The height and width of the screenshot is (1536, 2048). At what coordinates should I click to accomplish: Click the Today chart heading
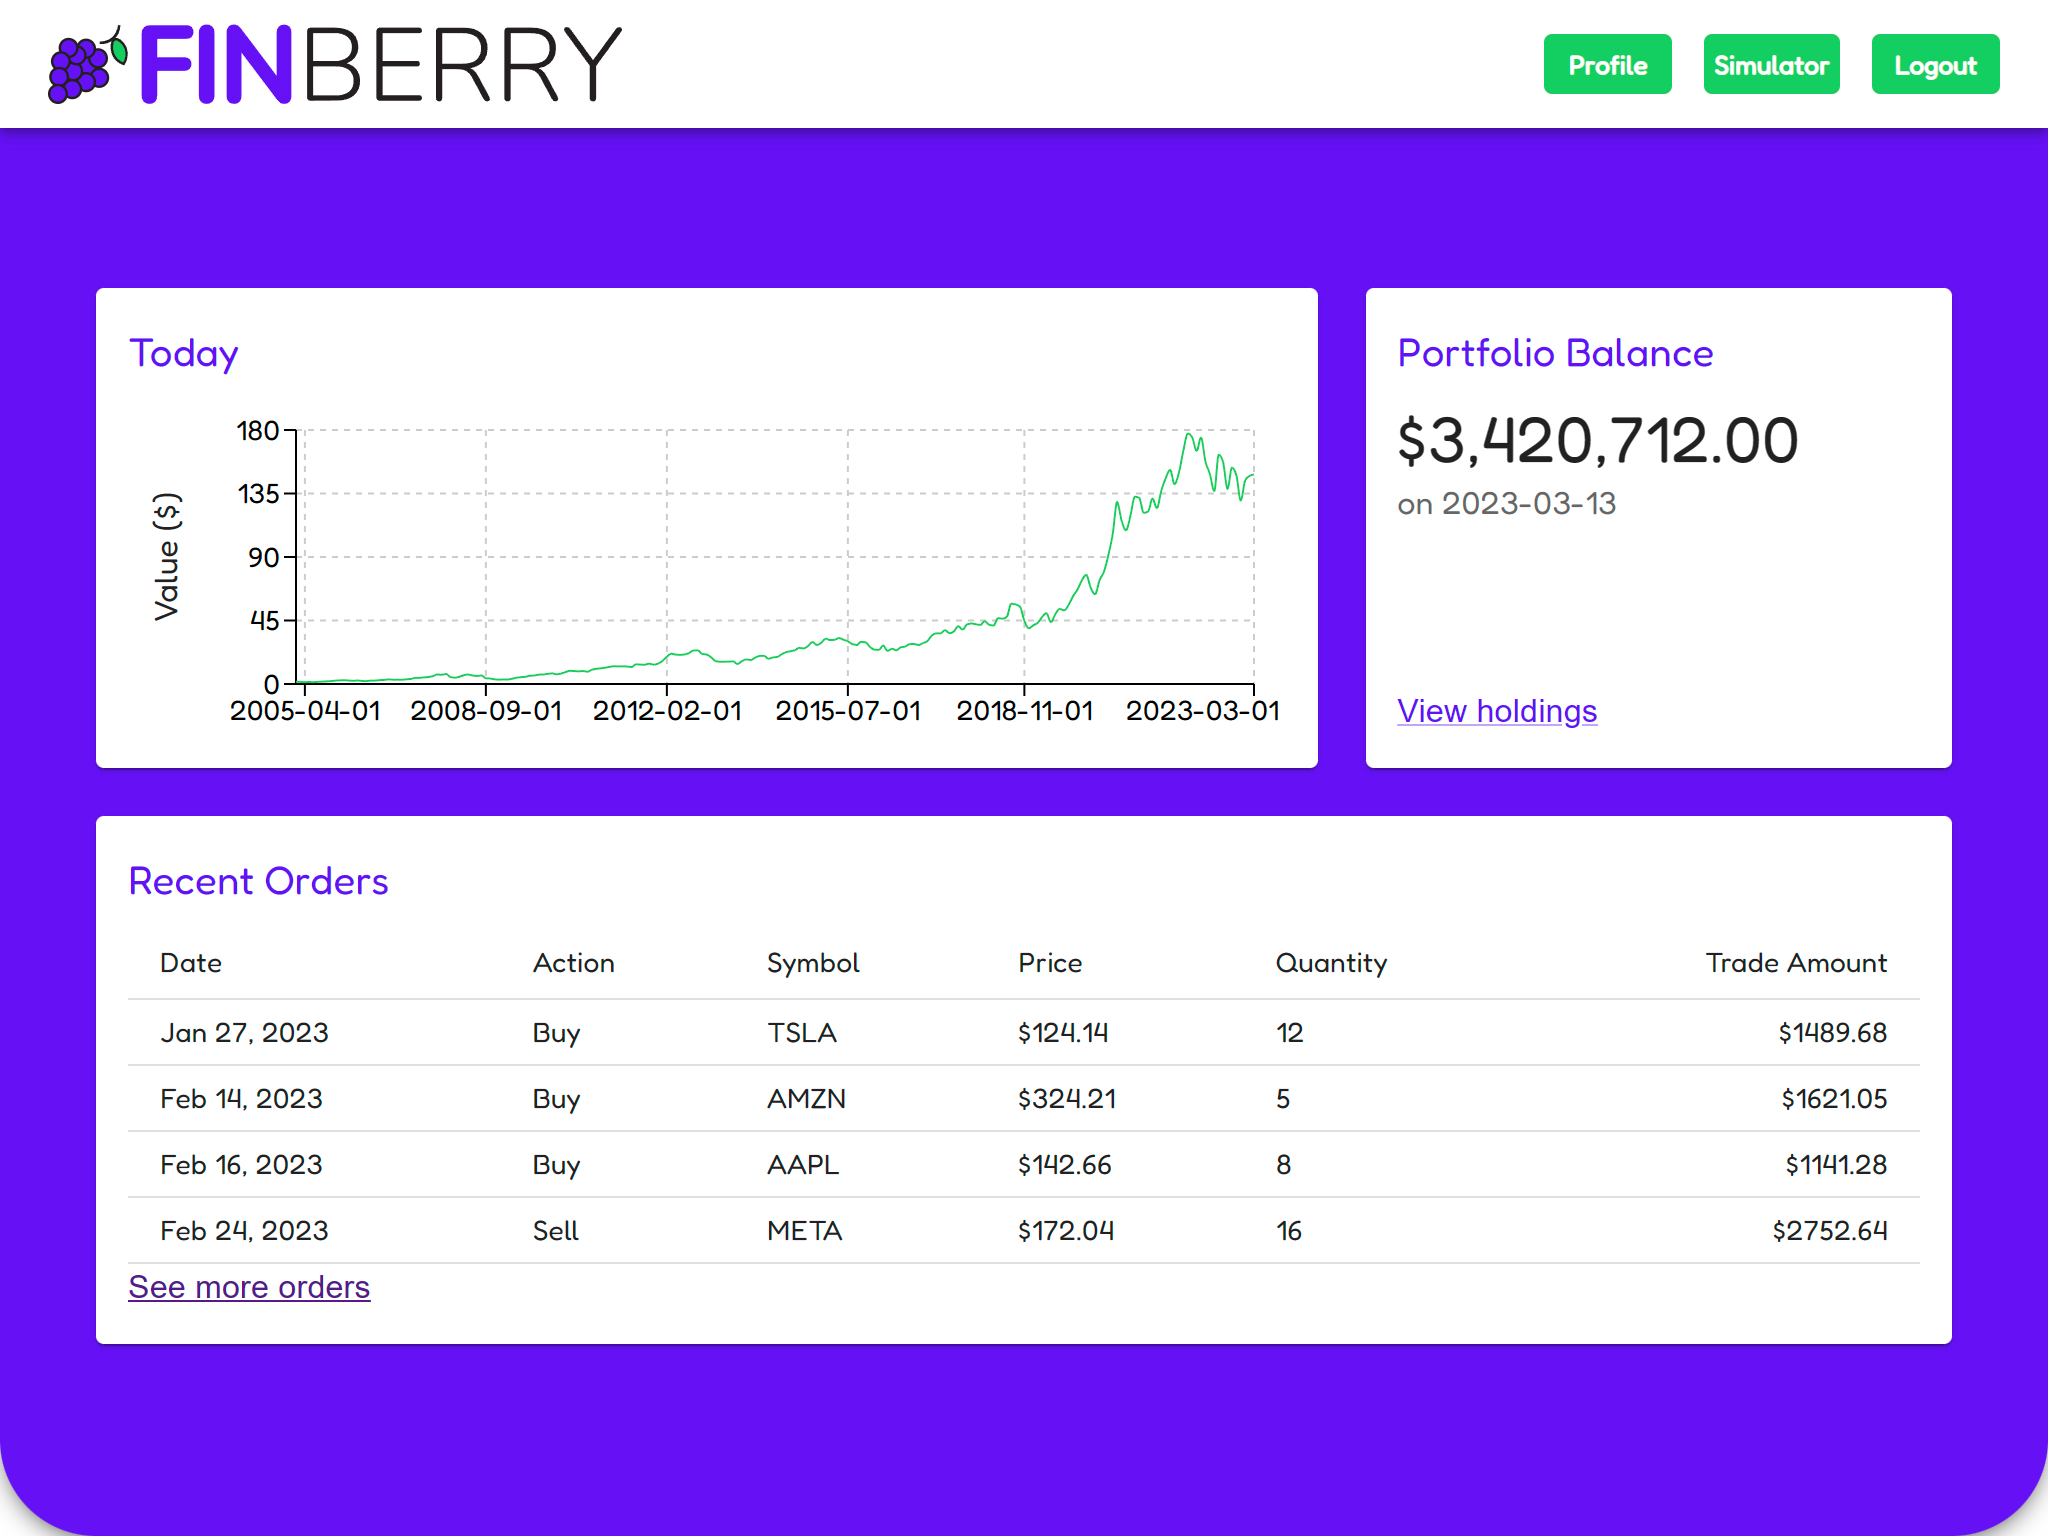[183, 352]
